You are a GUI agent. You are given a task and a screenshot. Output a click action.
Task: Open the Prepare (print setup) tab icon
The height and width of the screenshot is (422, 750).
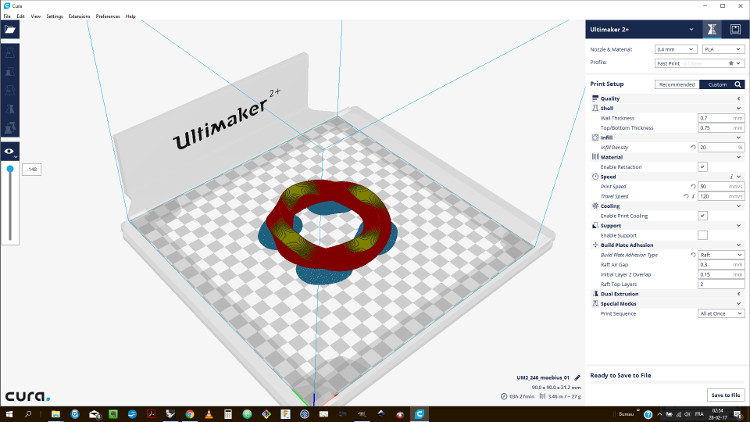tap(712, 30)
